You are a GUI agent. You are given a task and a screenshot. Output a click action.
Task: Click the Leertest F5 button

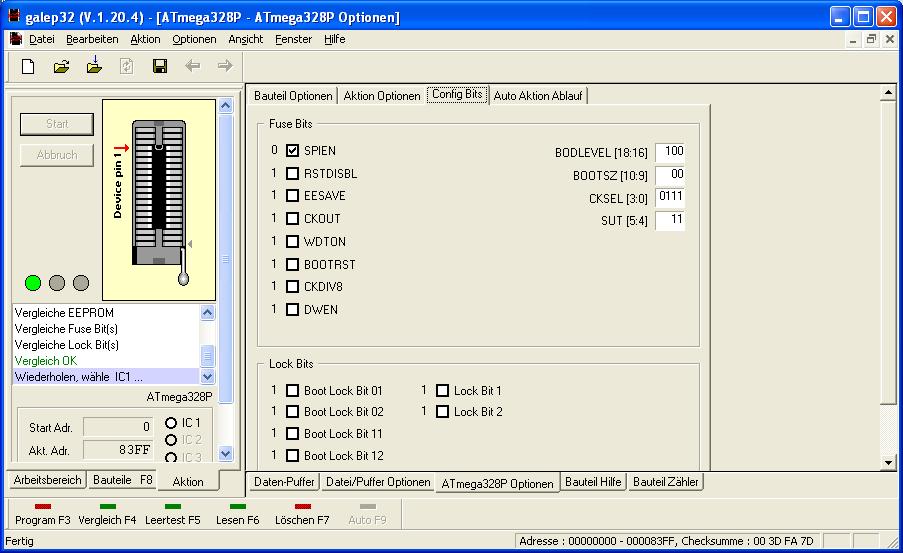click(173, 514)
